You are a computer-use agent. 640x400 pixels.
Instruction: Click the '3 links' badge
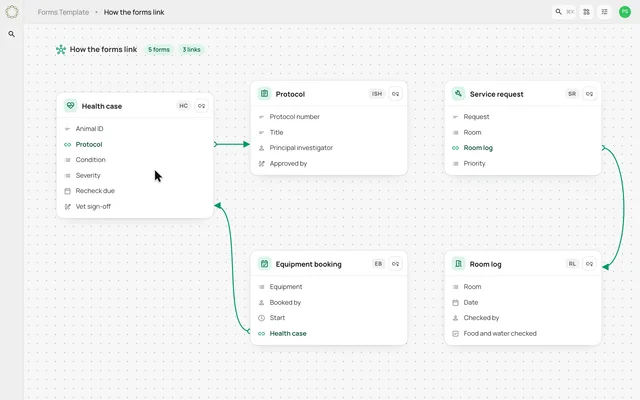coord(191,49)
